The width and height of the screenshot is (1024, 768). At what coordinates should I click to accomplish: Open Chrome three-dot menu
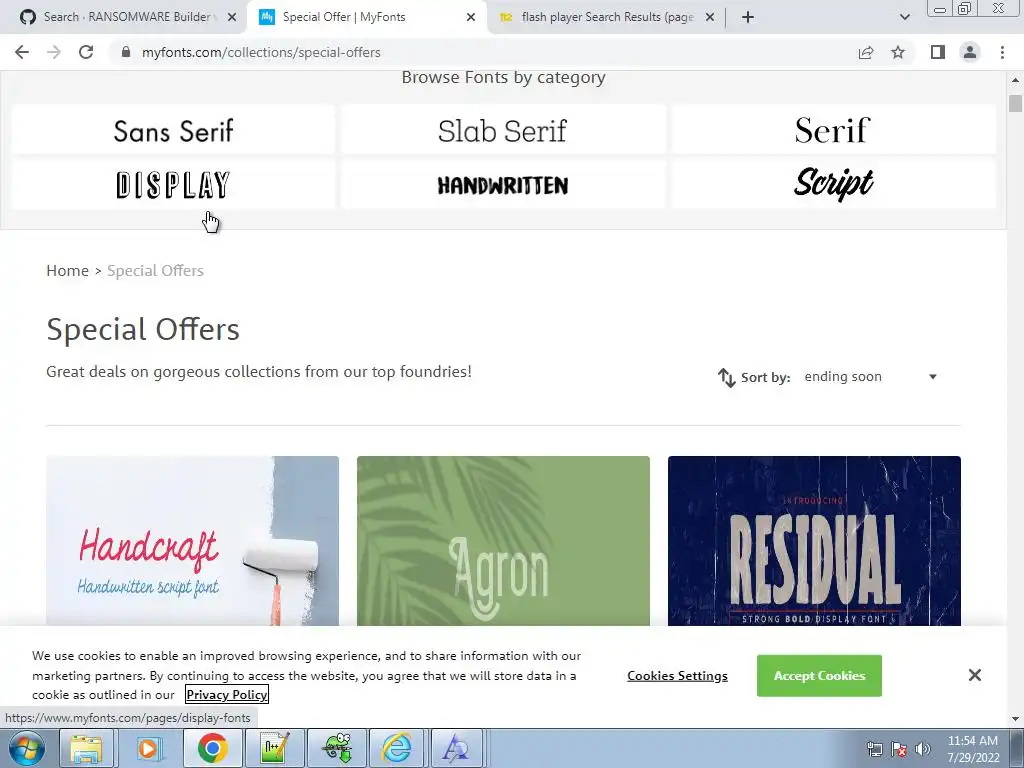pyautogui.click(x=1002, y=52)
